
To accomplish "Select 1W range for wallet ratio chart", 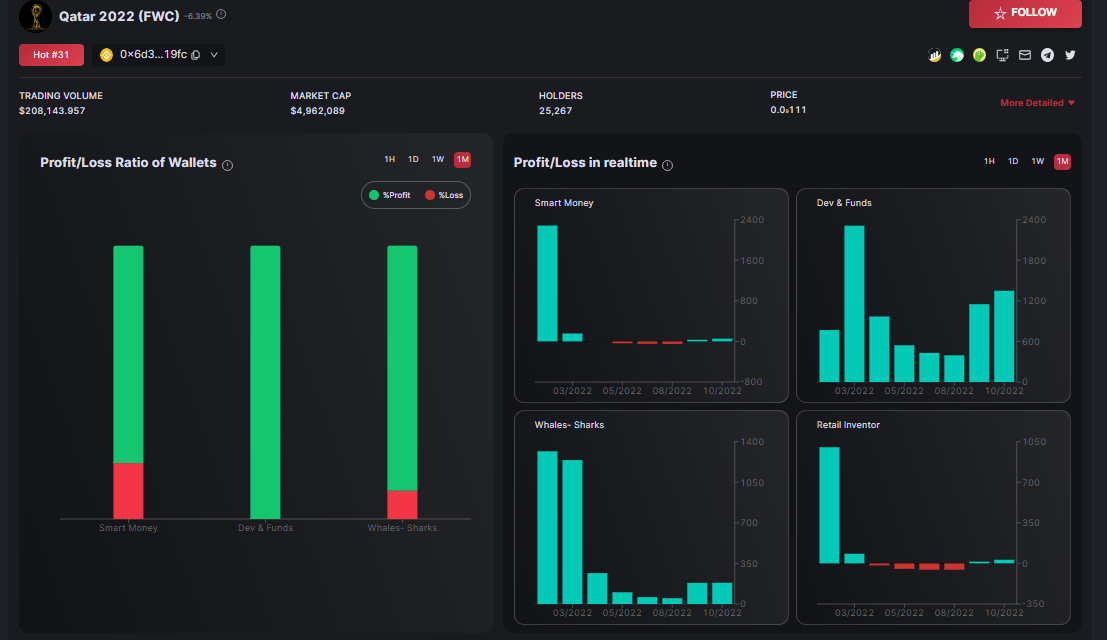I will 438,159.
